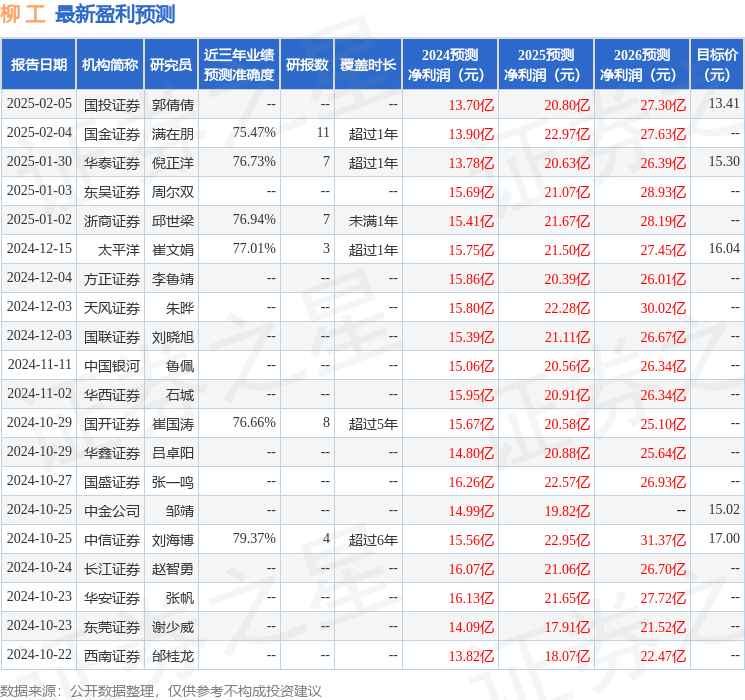The image size is (745, 700).
Task: Select the 中信证券 institution cell
Action: click(x=112, y=540)
